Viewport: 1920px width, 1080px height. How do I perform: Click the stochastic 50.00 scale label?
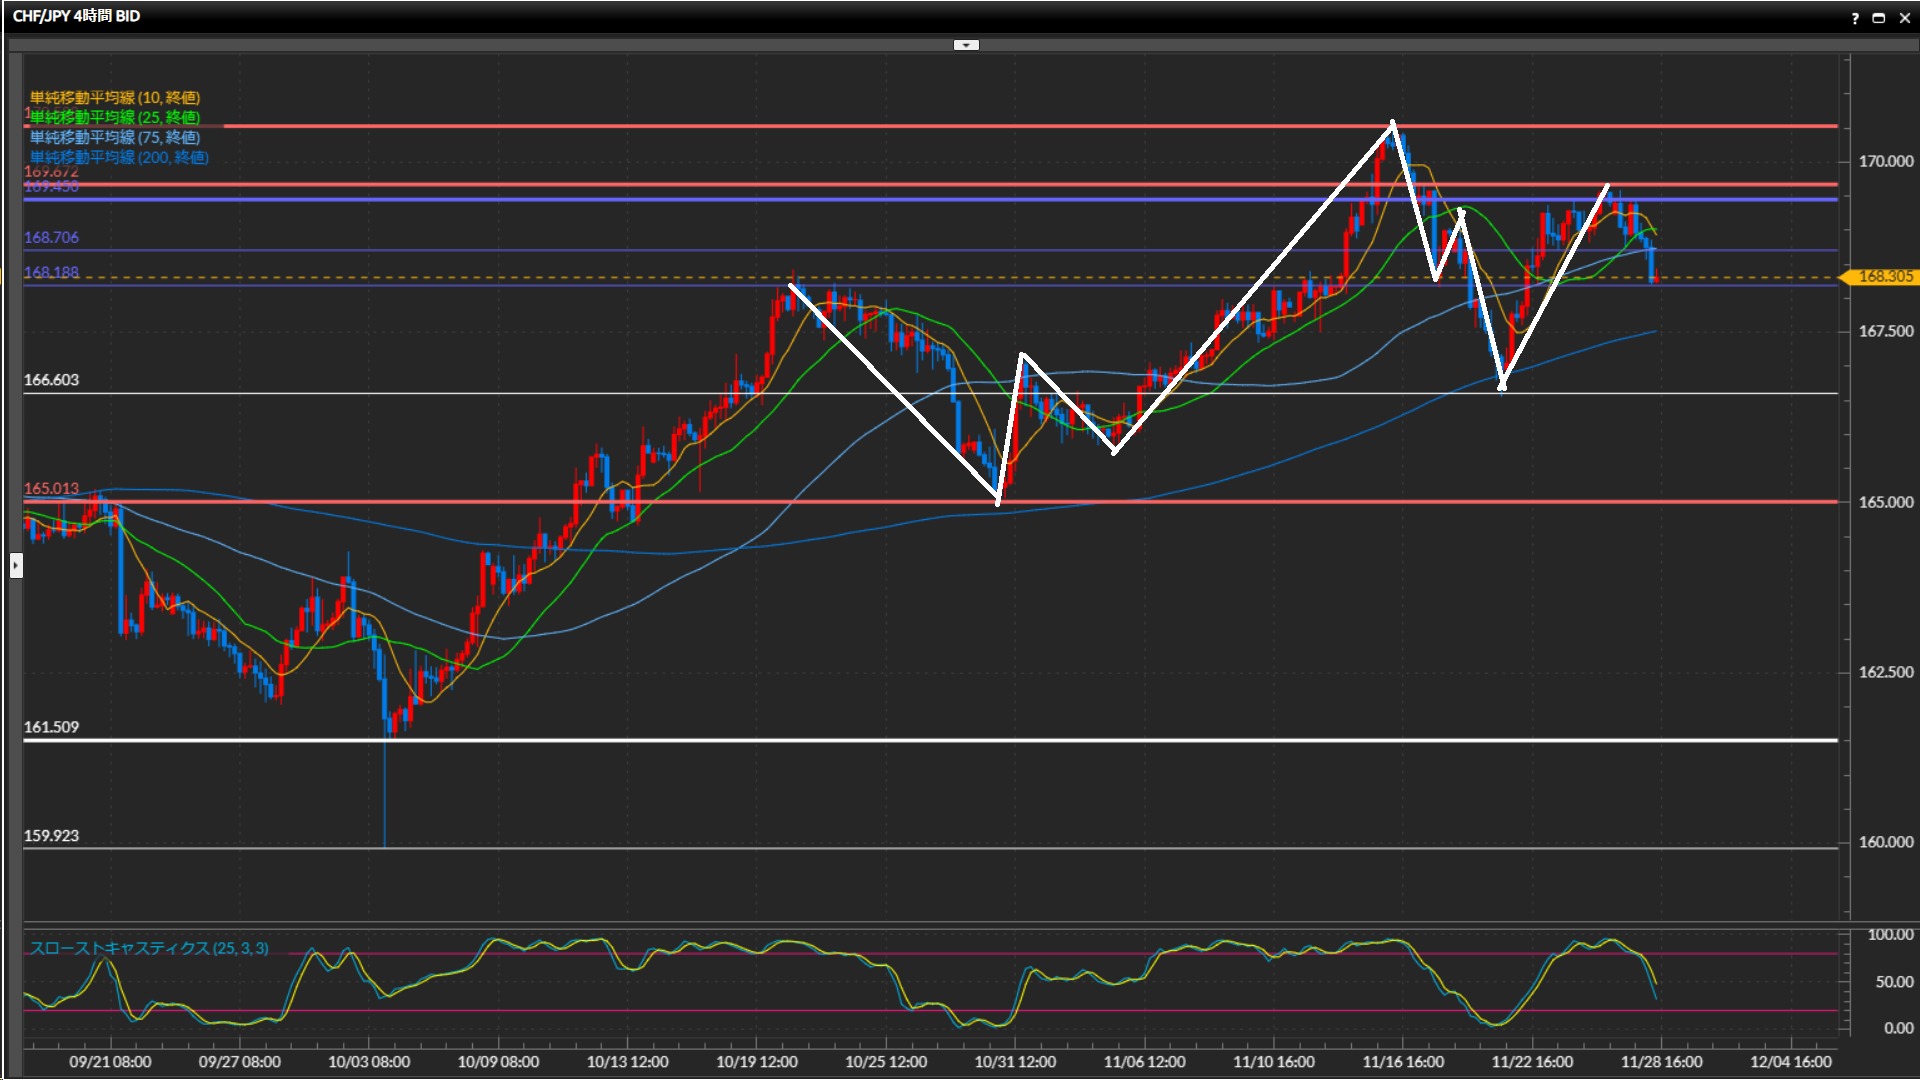pos(1893,982)
